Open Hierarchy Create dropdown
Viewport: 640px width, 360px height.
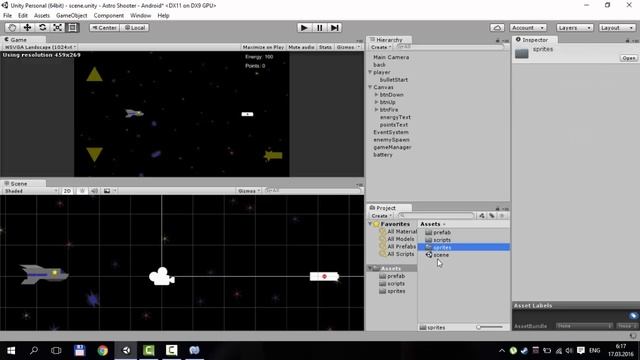(381, 47)
